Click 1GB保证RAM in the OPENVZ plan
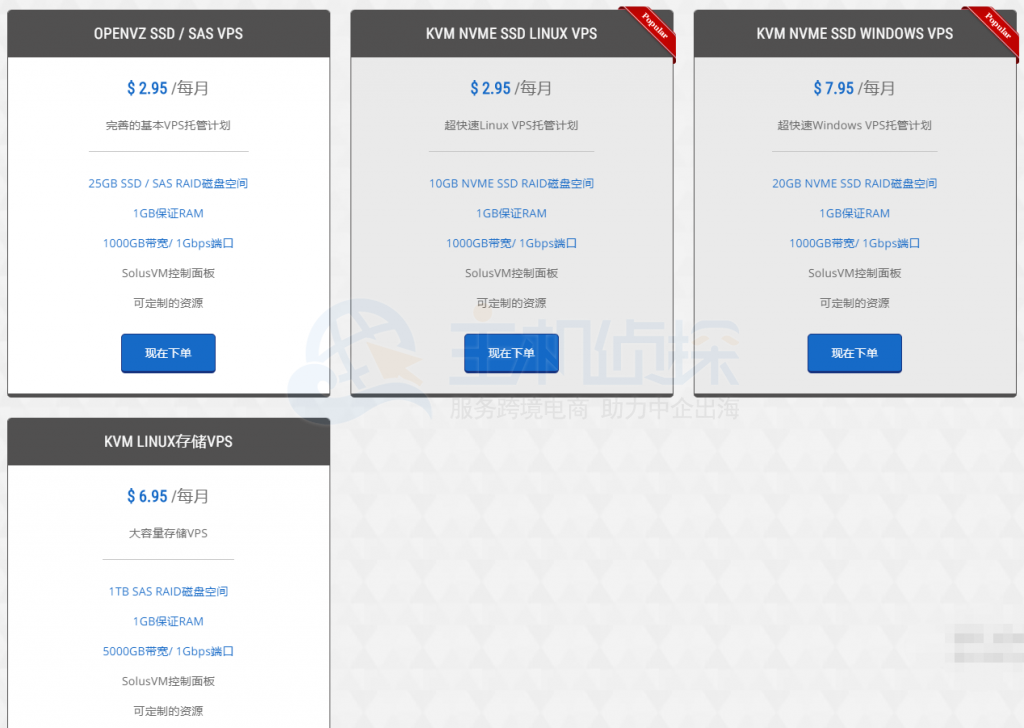The width and height of the screenshot is (1024, 728). 168,213
